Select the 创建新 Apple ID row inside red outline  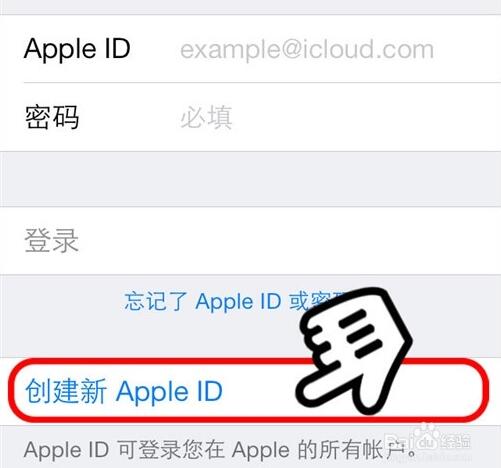pos(249,391)
